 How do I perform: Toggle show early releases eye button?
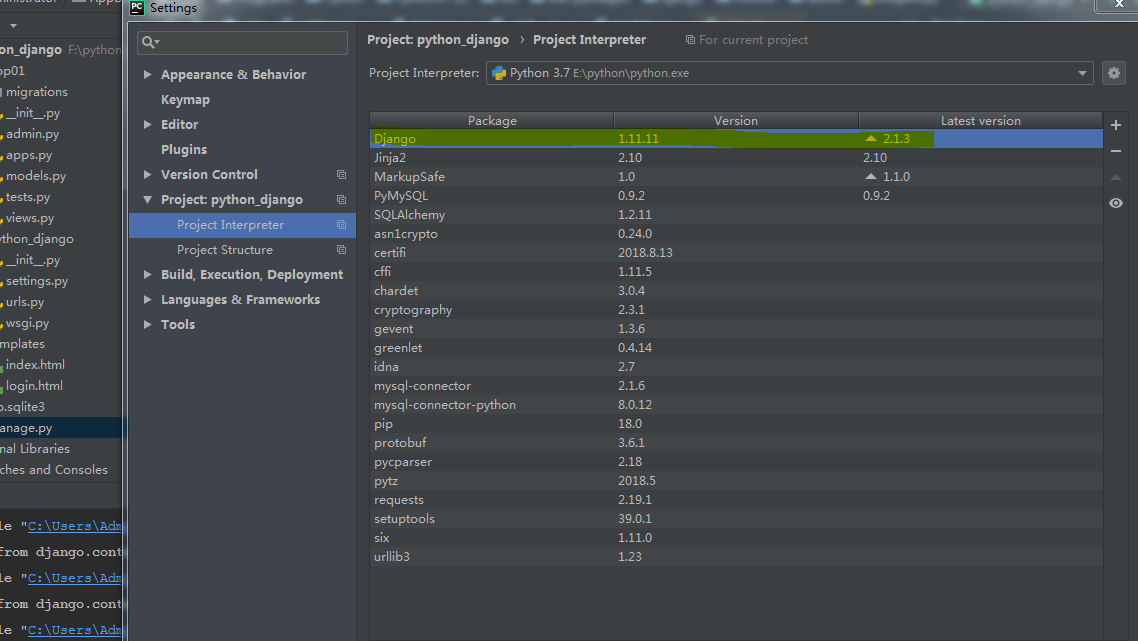click(1116, 203)
